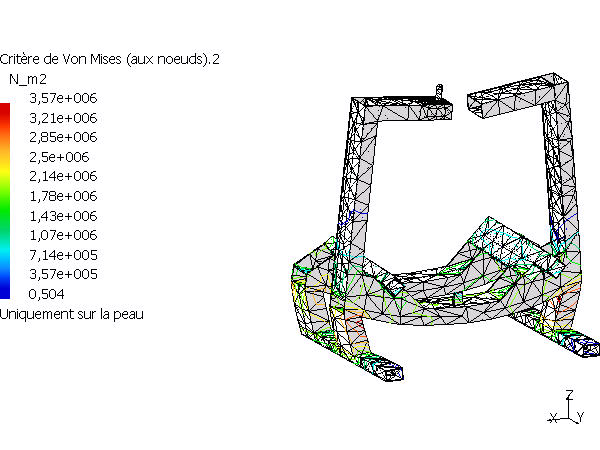Select the legend value 7,14e+005
Image resolution: width=600 pixels, height=450 pixels.
[x=64, y=255]
